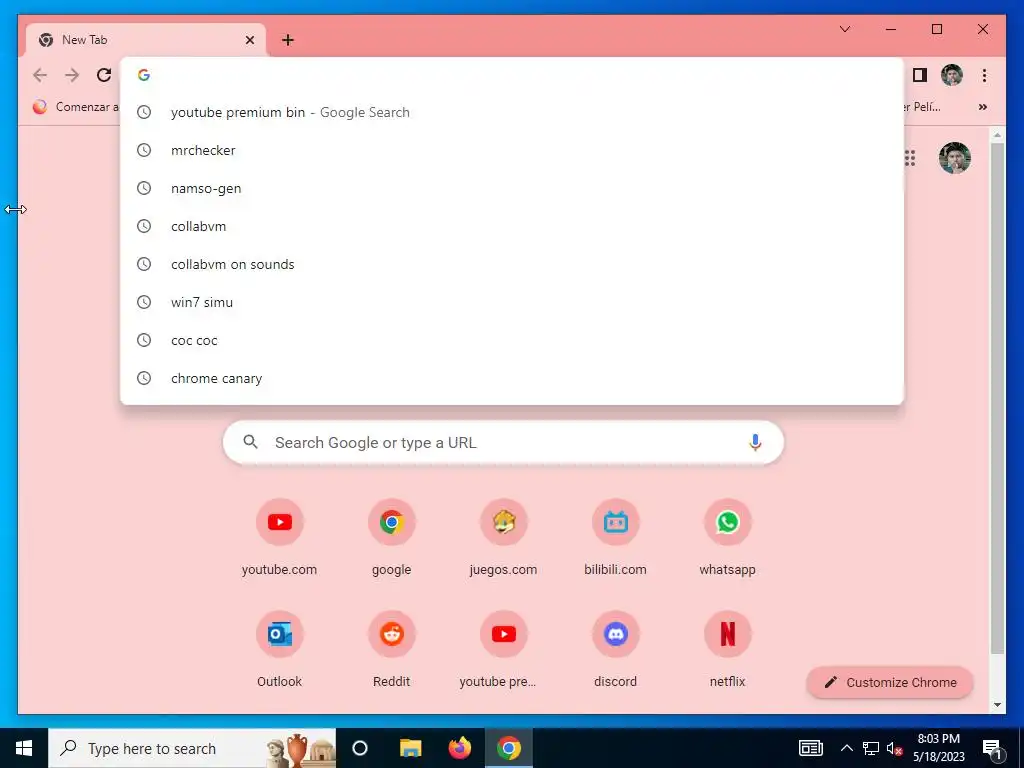Open discord shortcut tile
The height and width of the screenshot is (768, 1024).
point(616,650)
